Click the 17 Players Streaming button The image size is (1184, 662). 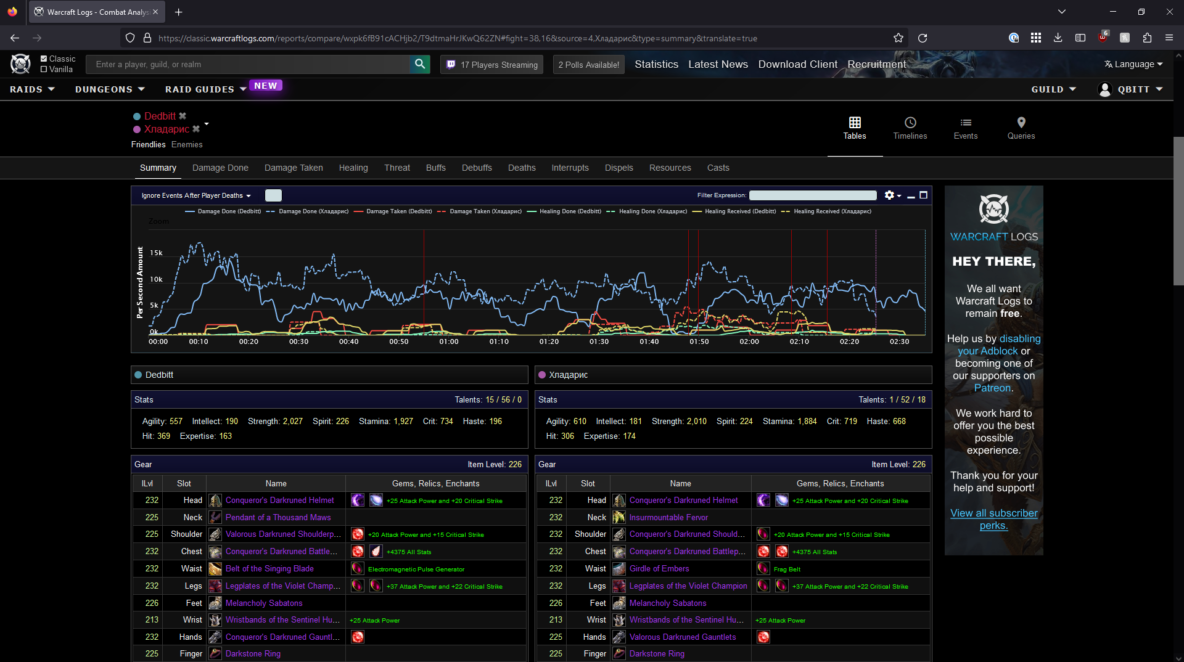click(491, 64)
